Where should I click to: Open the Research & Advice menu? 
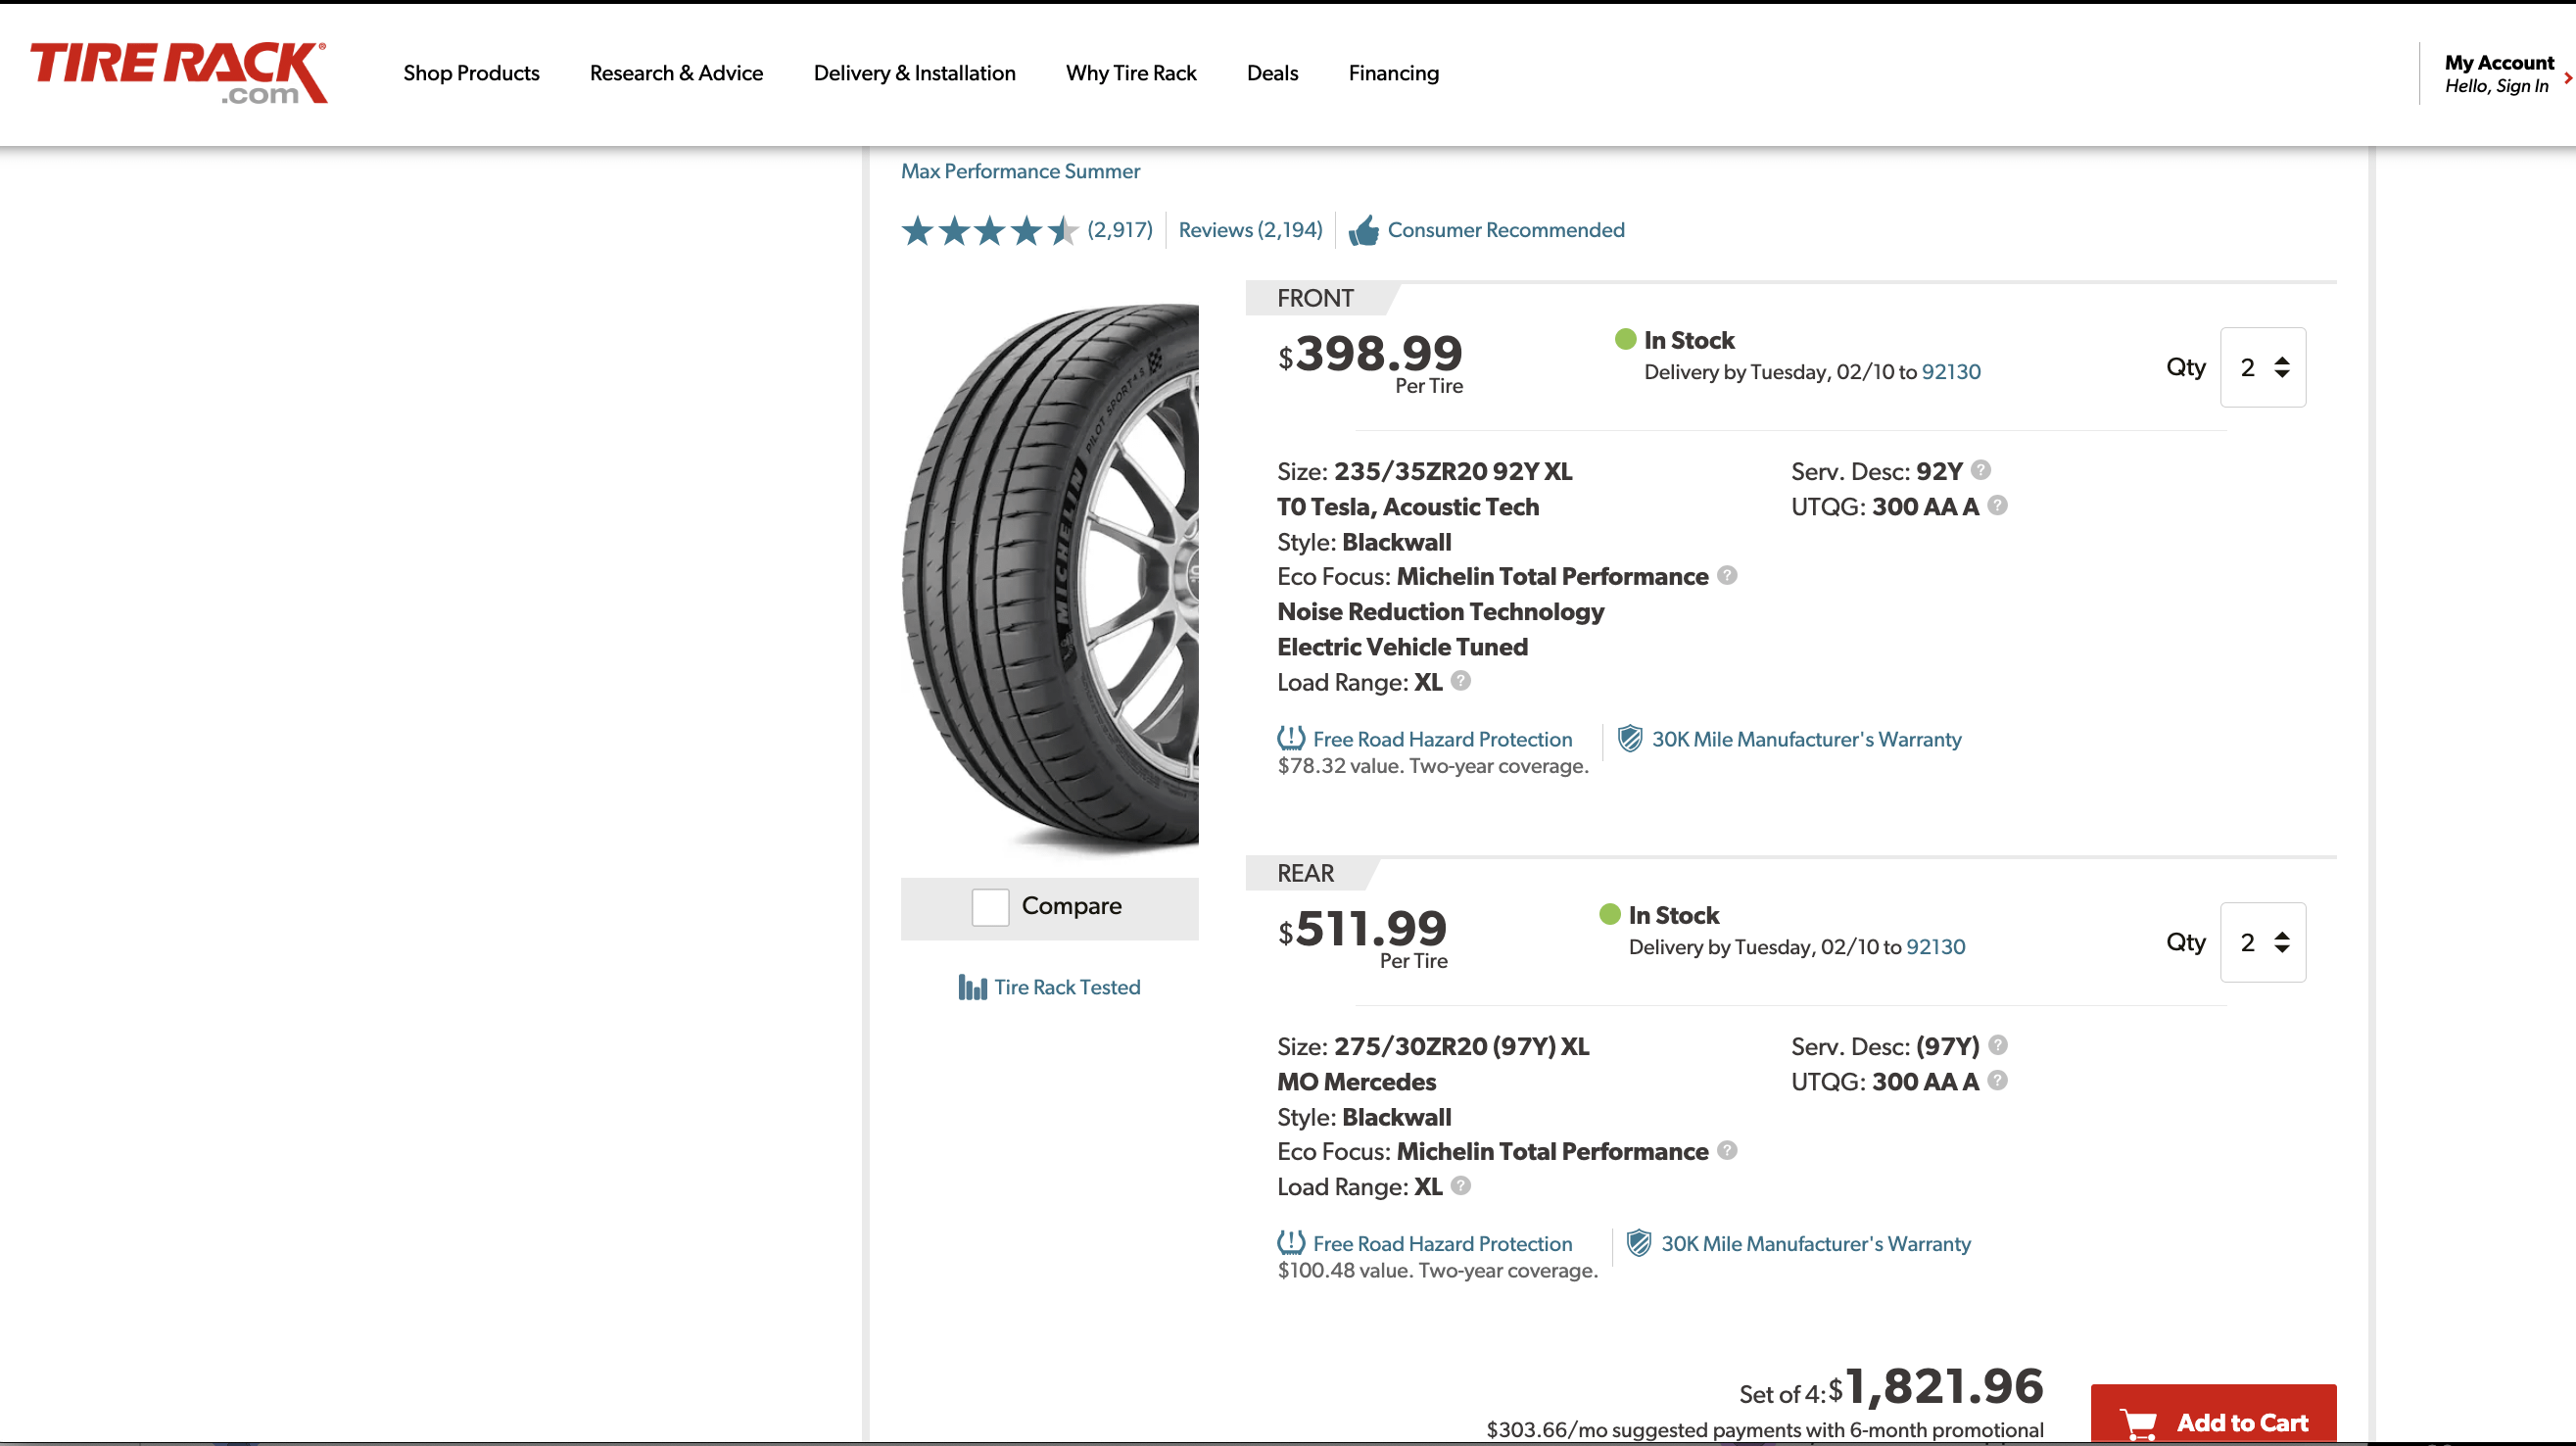click(x=676, y=73)
